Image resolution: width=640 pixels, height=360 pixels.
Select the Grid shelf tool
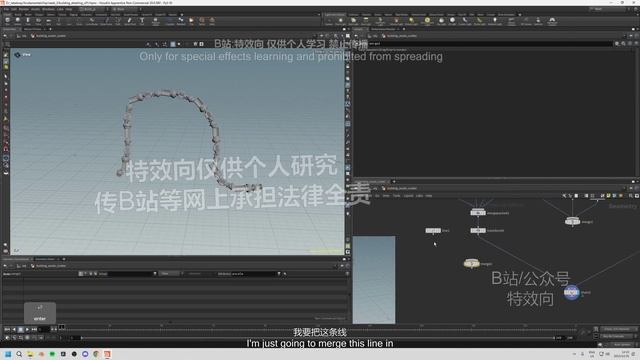[x=48, y=21]
